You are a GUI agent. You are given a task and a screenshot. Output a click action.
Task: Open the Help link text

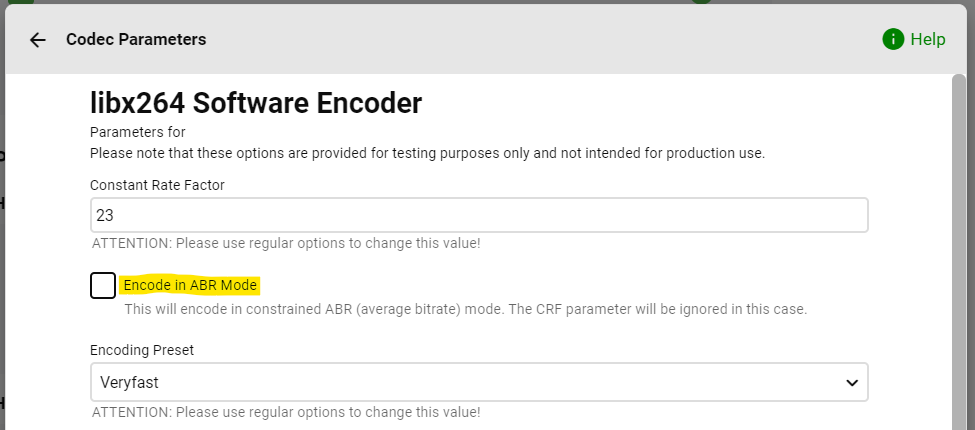927,40
